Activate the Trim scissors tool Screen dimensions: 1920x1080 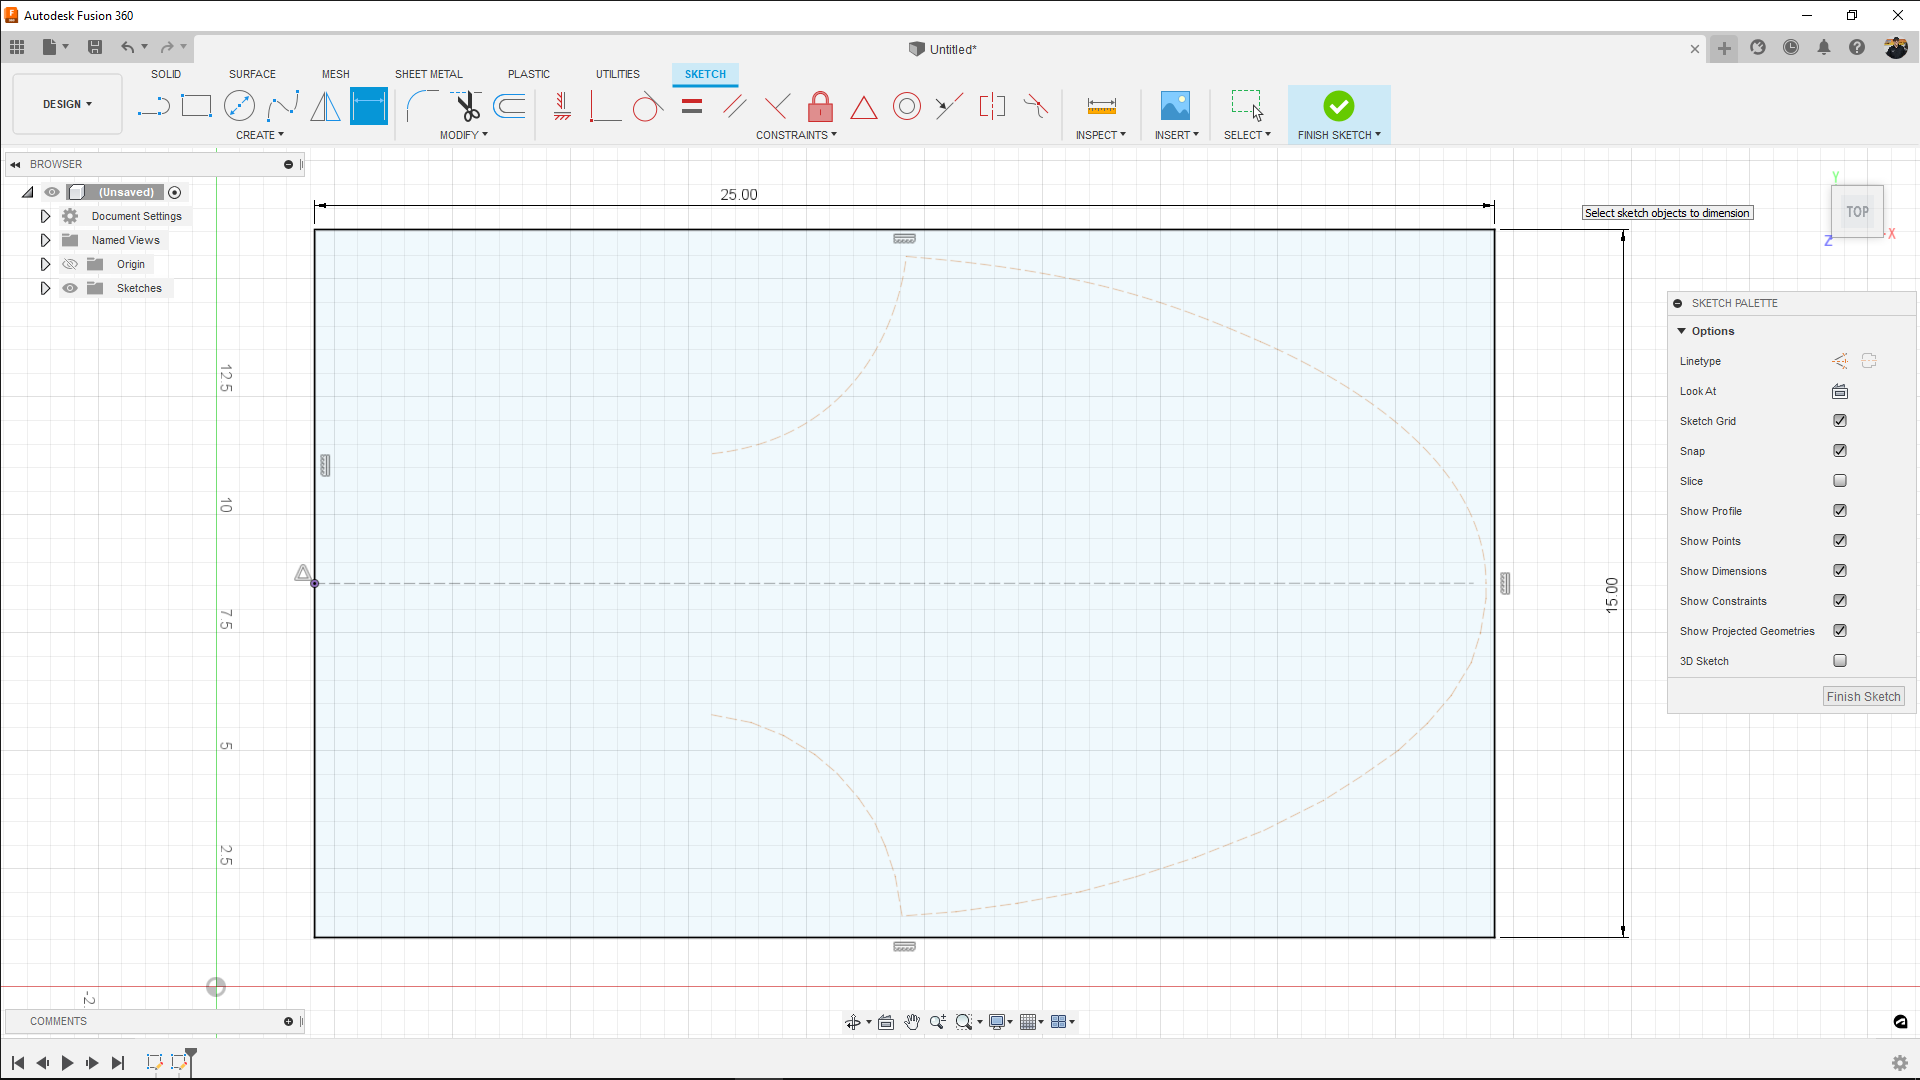(x=467, y=106)
